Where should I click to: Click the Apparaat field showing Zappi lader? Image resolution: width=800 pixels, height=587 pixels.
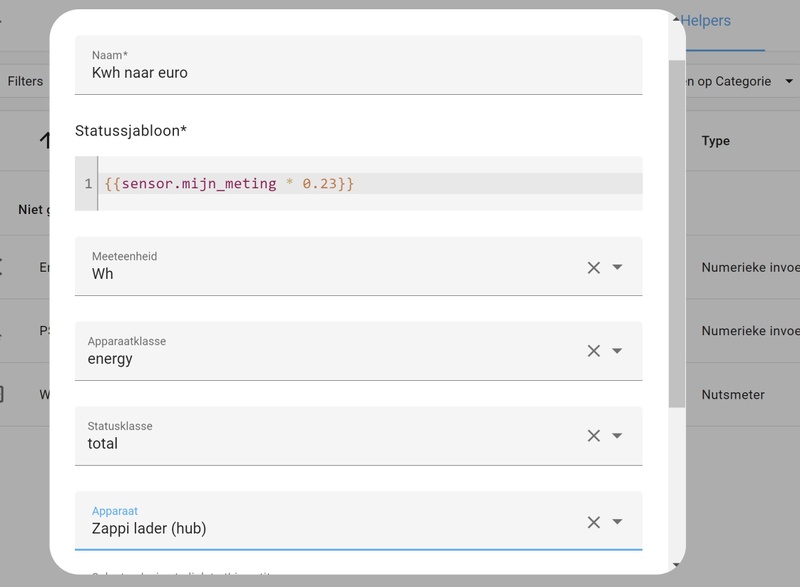[x=330, y=528]
